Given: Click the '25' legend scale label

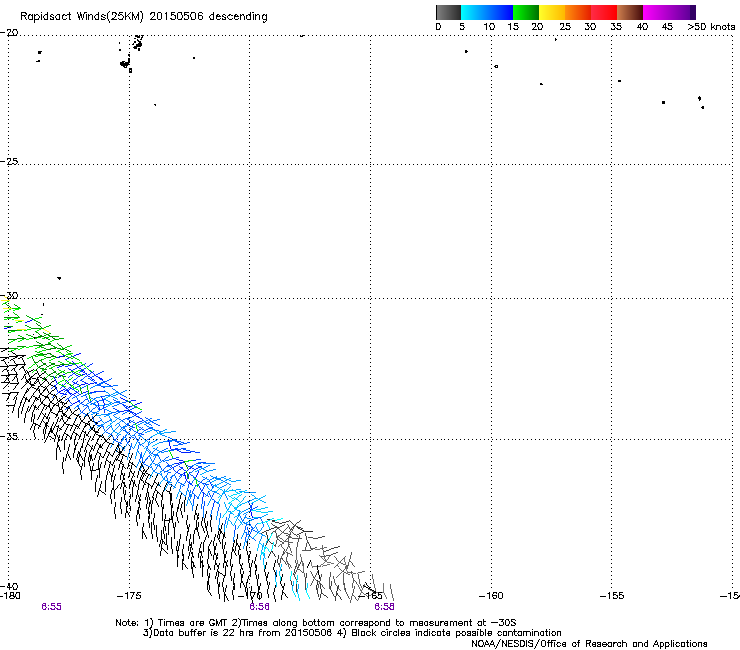Looking at the screenshot, I should click(x=565, y=27).
